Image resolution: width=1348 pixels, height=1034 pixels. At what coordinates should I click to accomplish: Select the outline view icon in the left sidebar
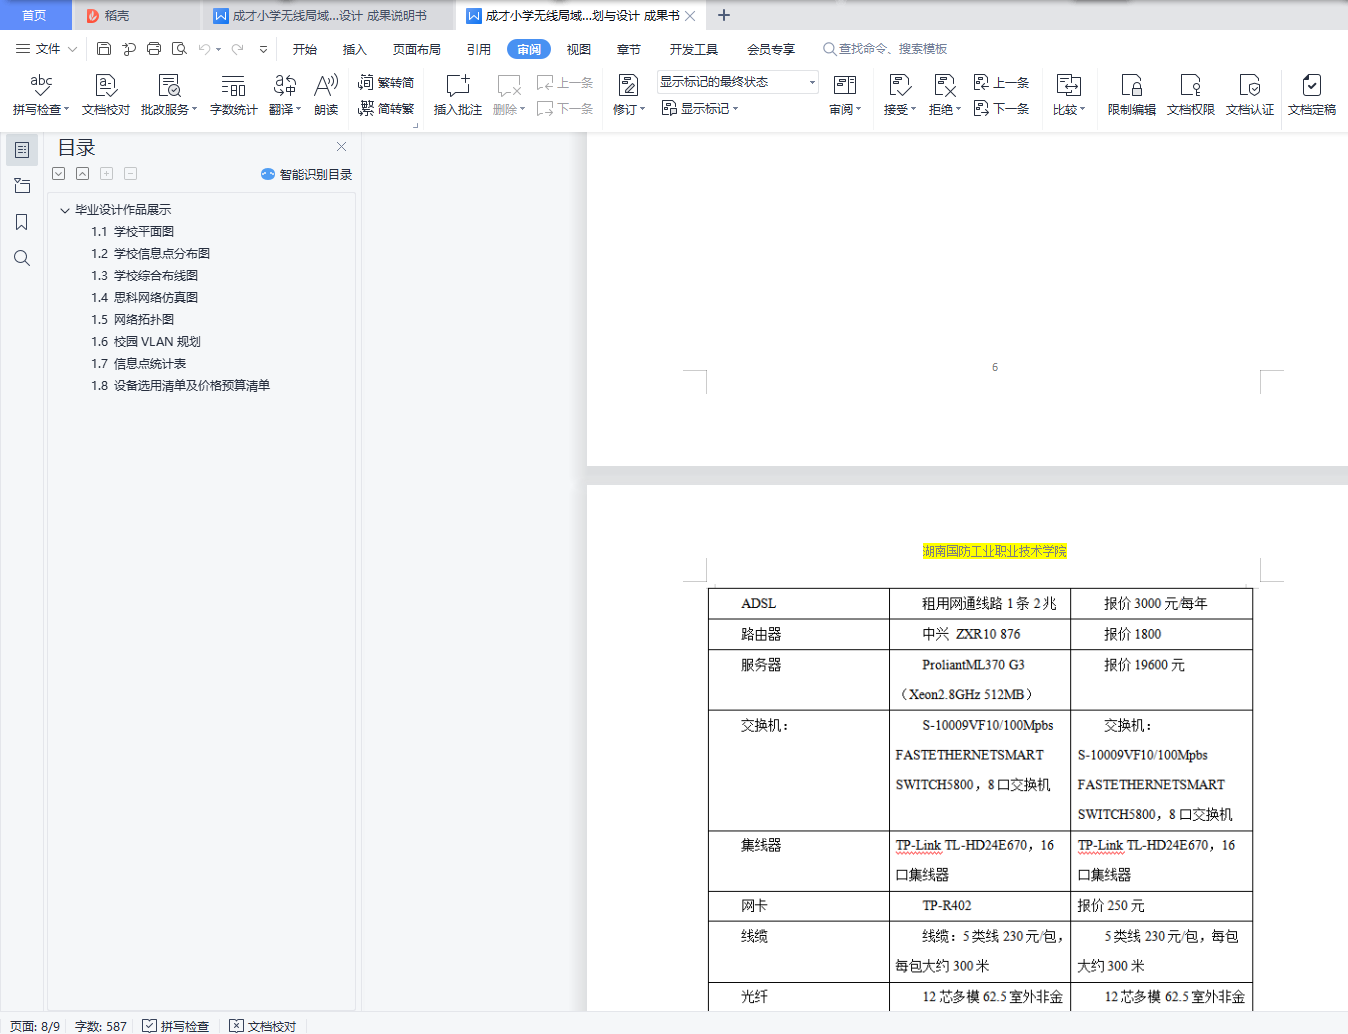[x=22, y=150]
